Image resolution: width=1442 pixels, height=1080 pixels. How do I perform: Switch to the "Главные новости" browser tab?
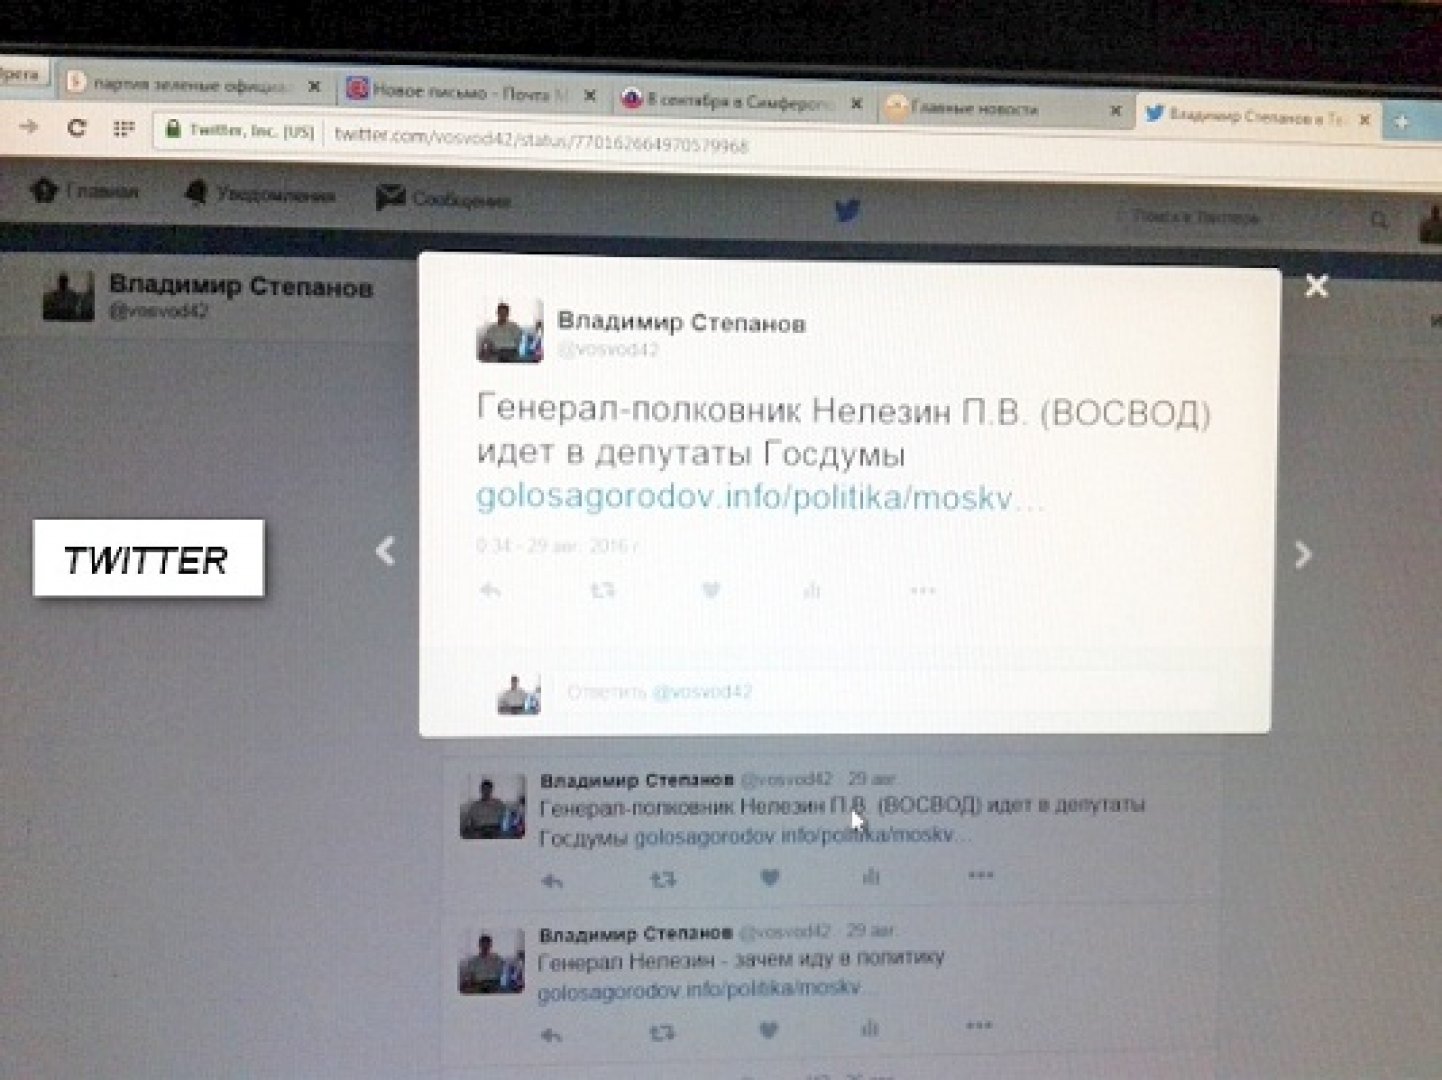[x=975, y=108]
